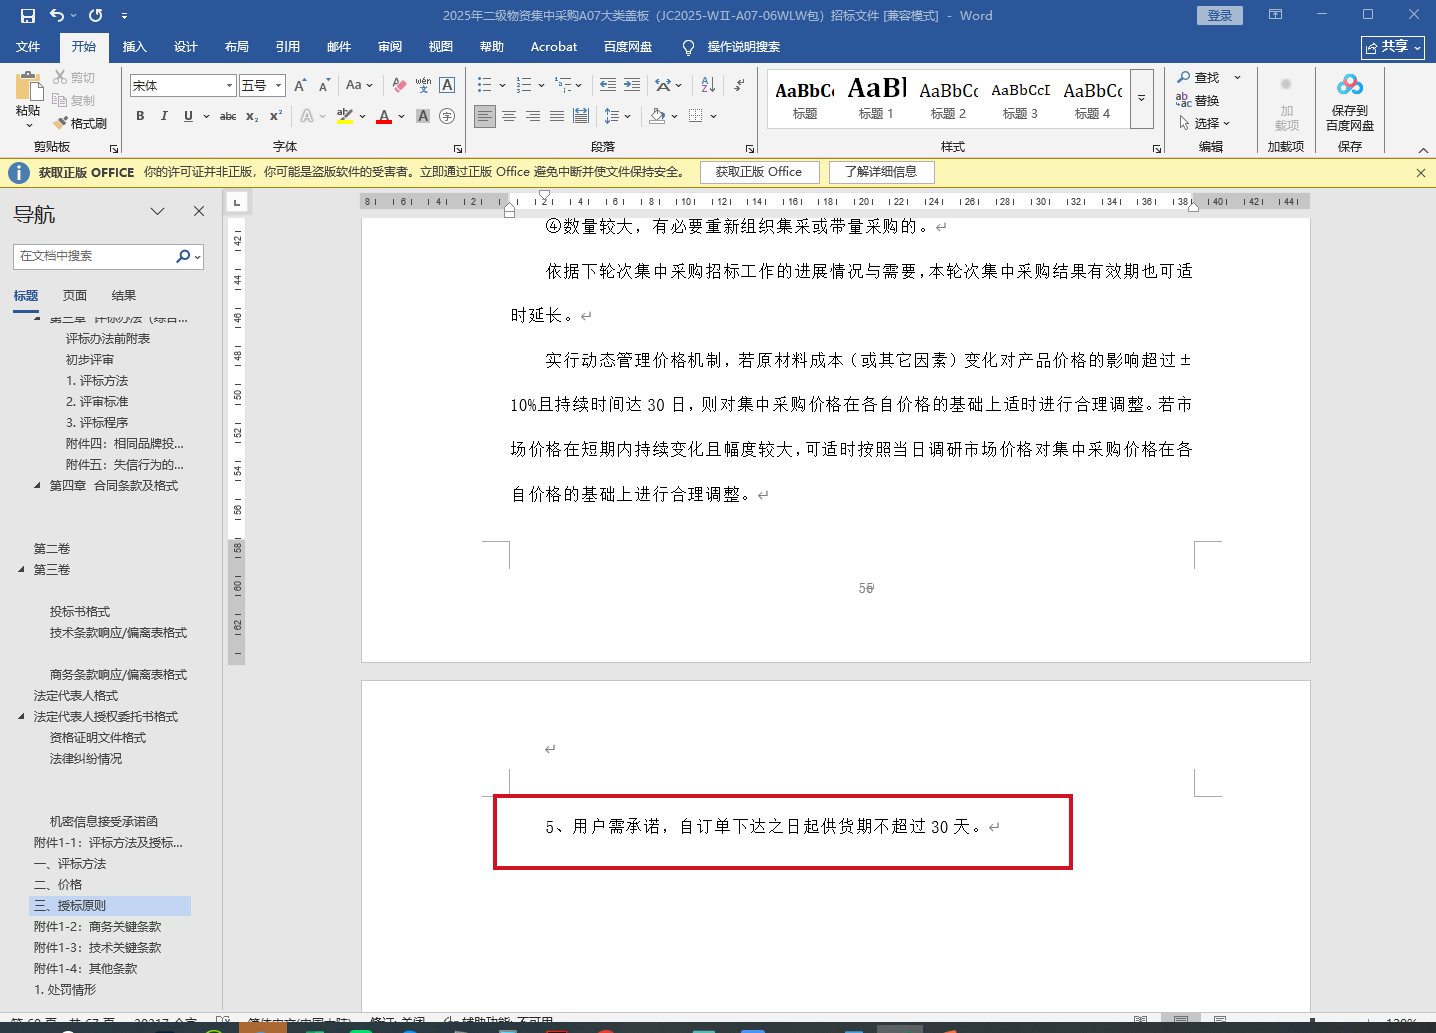Collapse the 第三卷 heading in navigation
The image size is (1436, 1033).
click(22, 570)
